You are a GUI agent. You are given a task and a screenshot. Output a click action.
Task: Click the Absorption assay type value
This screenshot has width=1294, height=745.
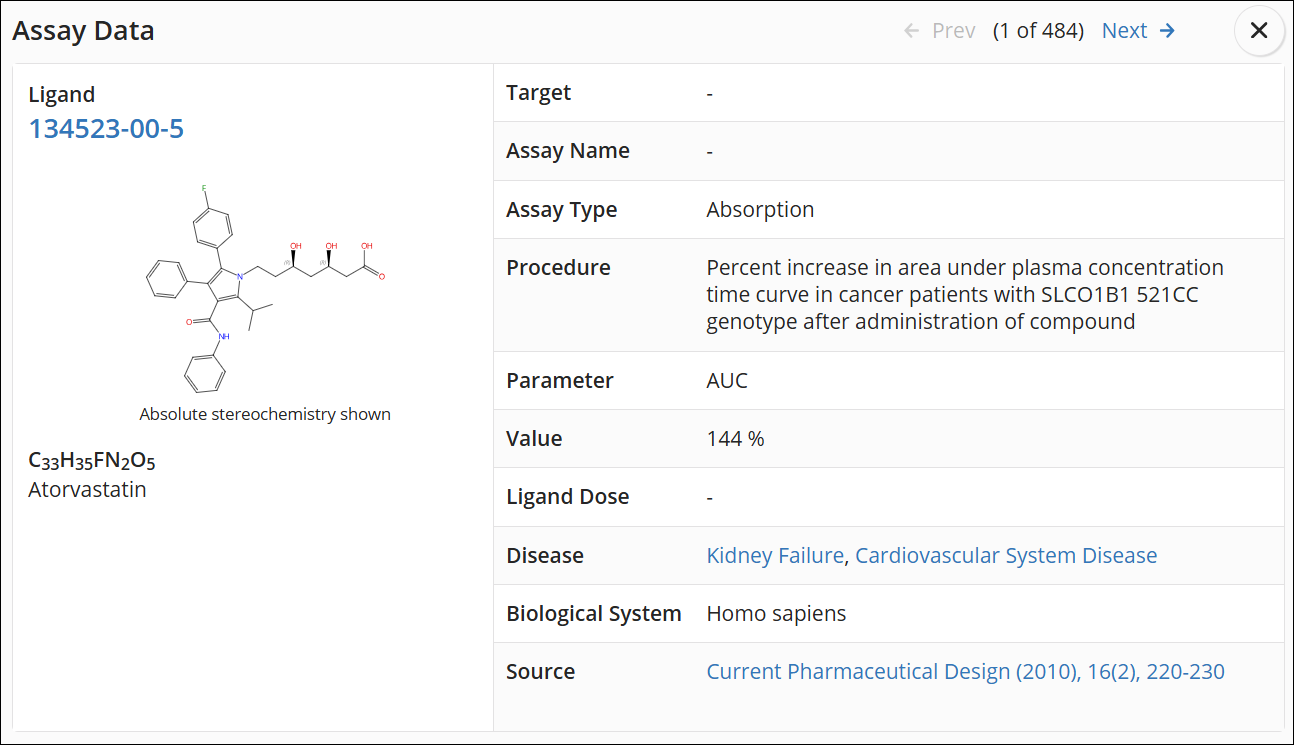760,210
